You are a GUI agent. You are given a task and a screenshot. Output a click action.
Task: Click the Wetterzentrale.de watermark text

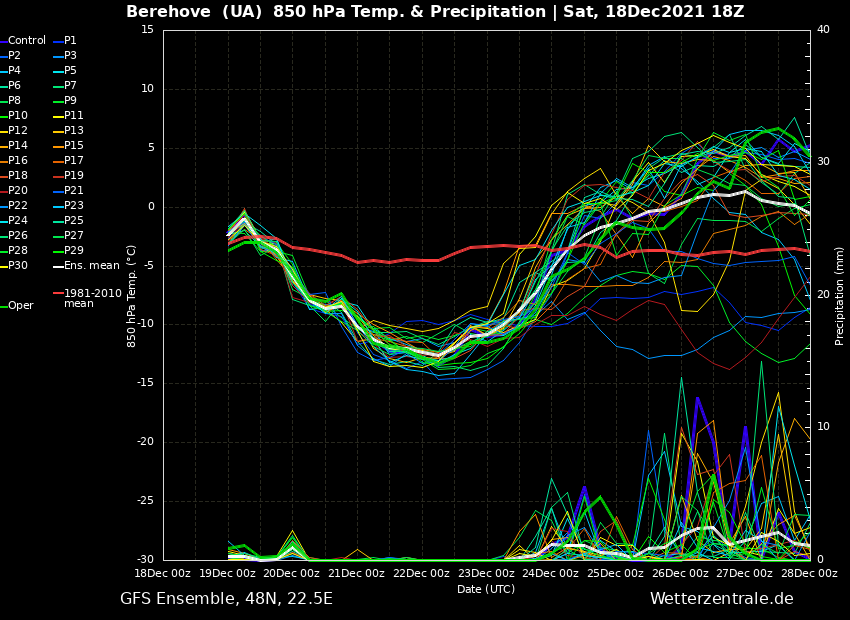[x=721, y=599]
